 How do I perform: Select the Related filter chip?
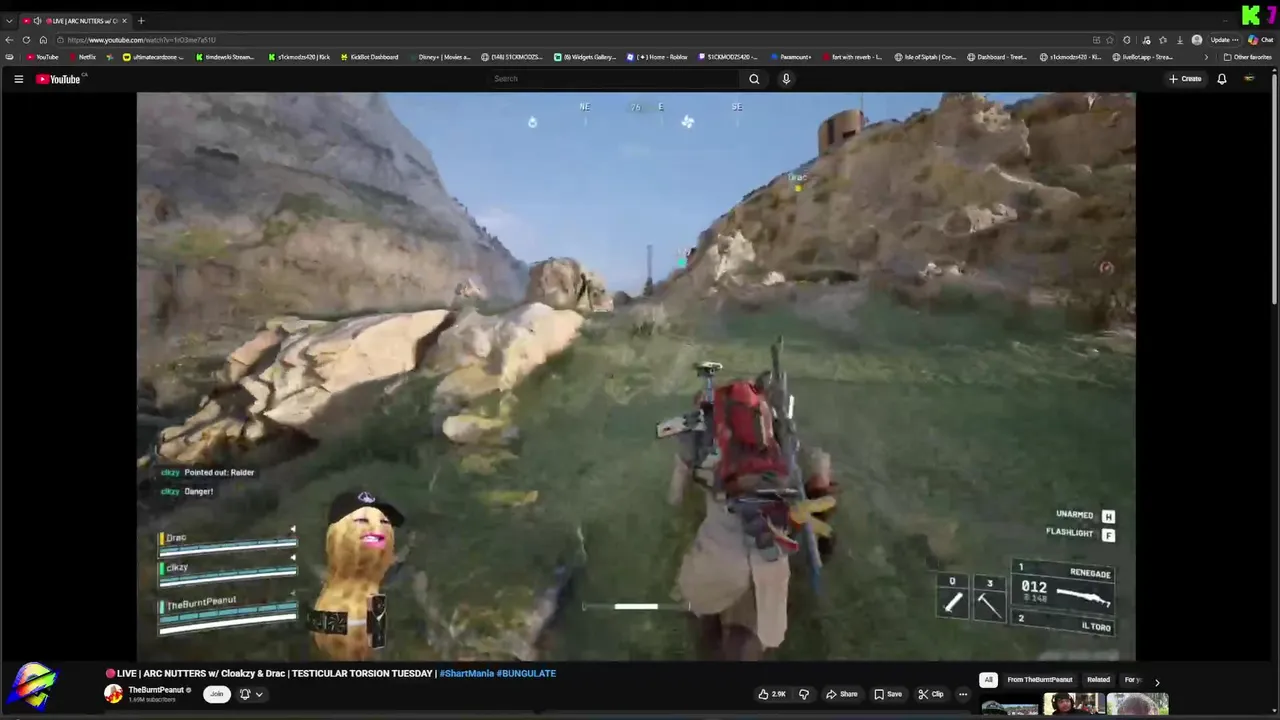pos(1098,680)
